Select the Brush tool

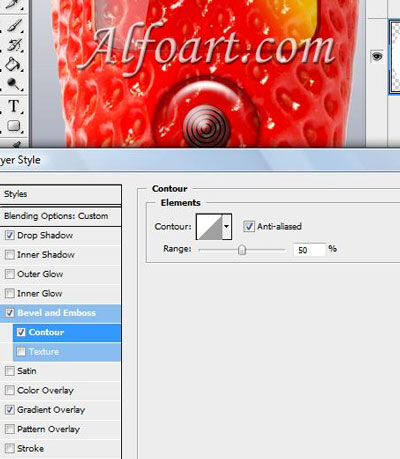click(x=14, y=25)
